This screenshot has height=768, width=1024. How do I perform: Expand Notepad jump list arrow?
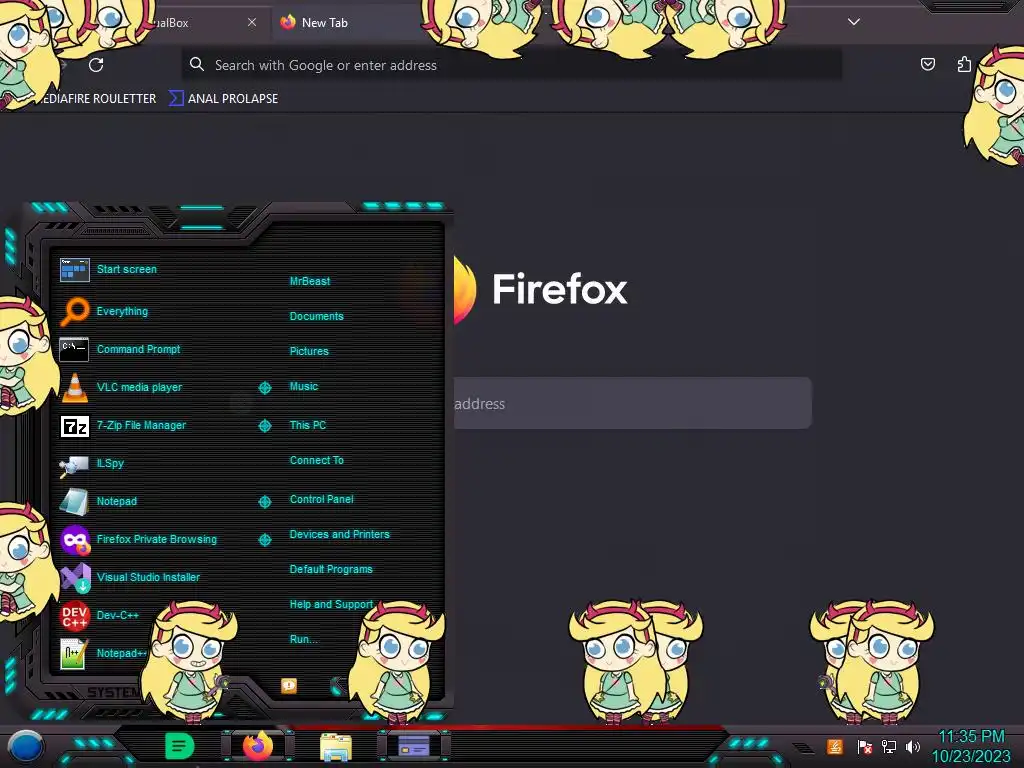click(x=264, y=502)
